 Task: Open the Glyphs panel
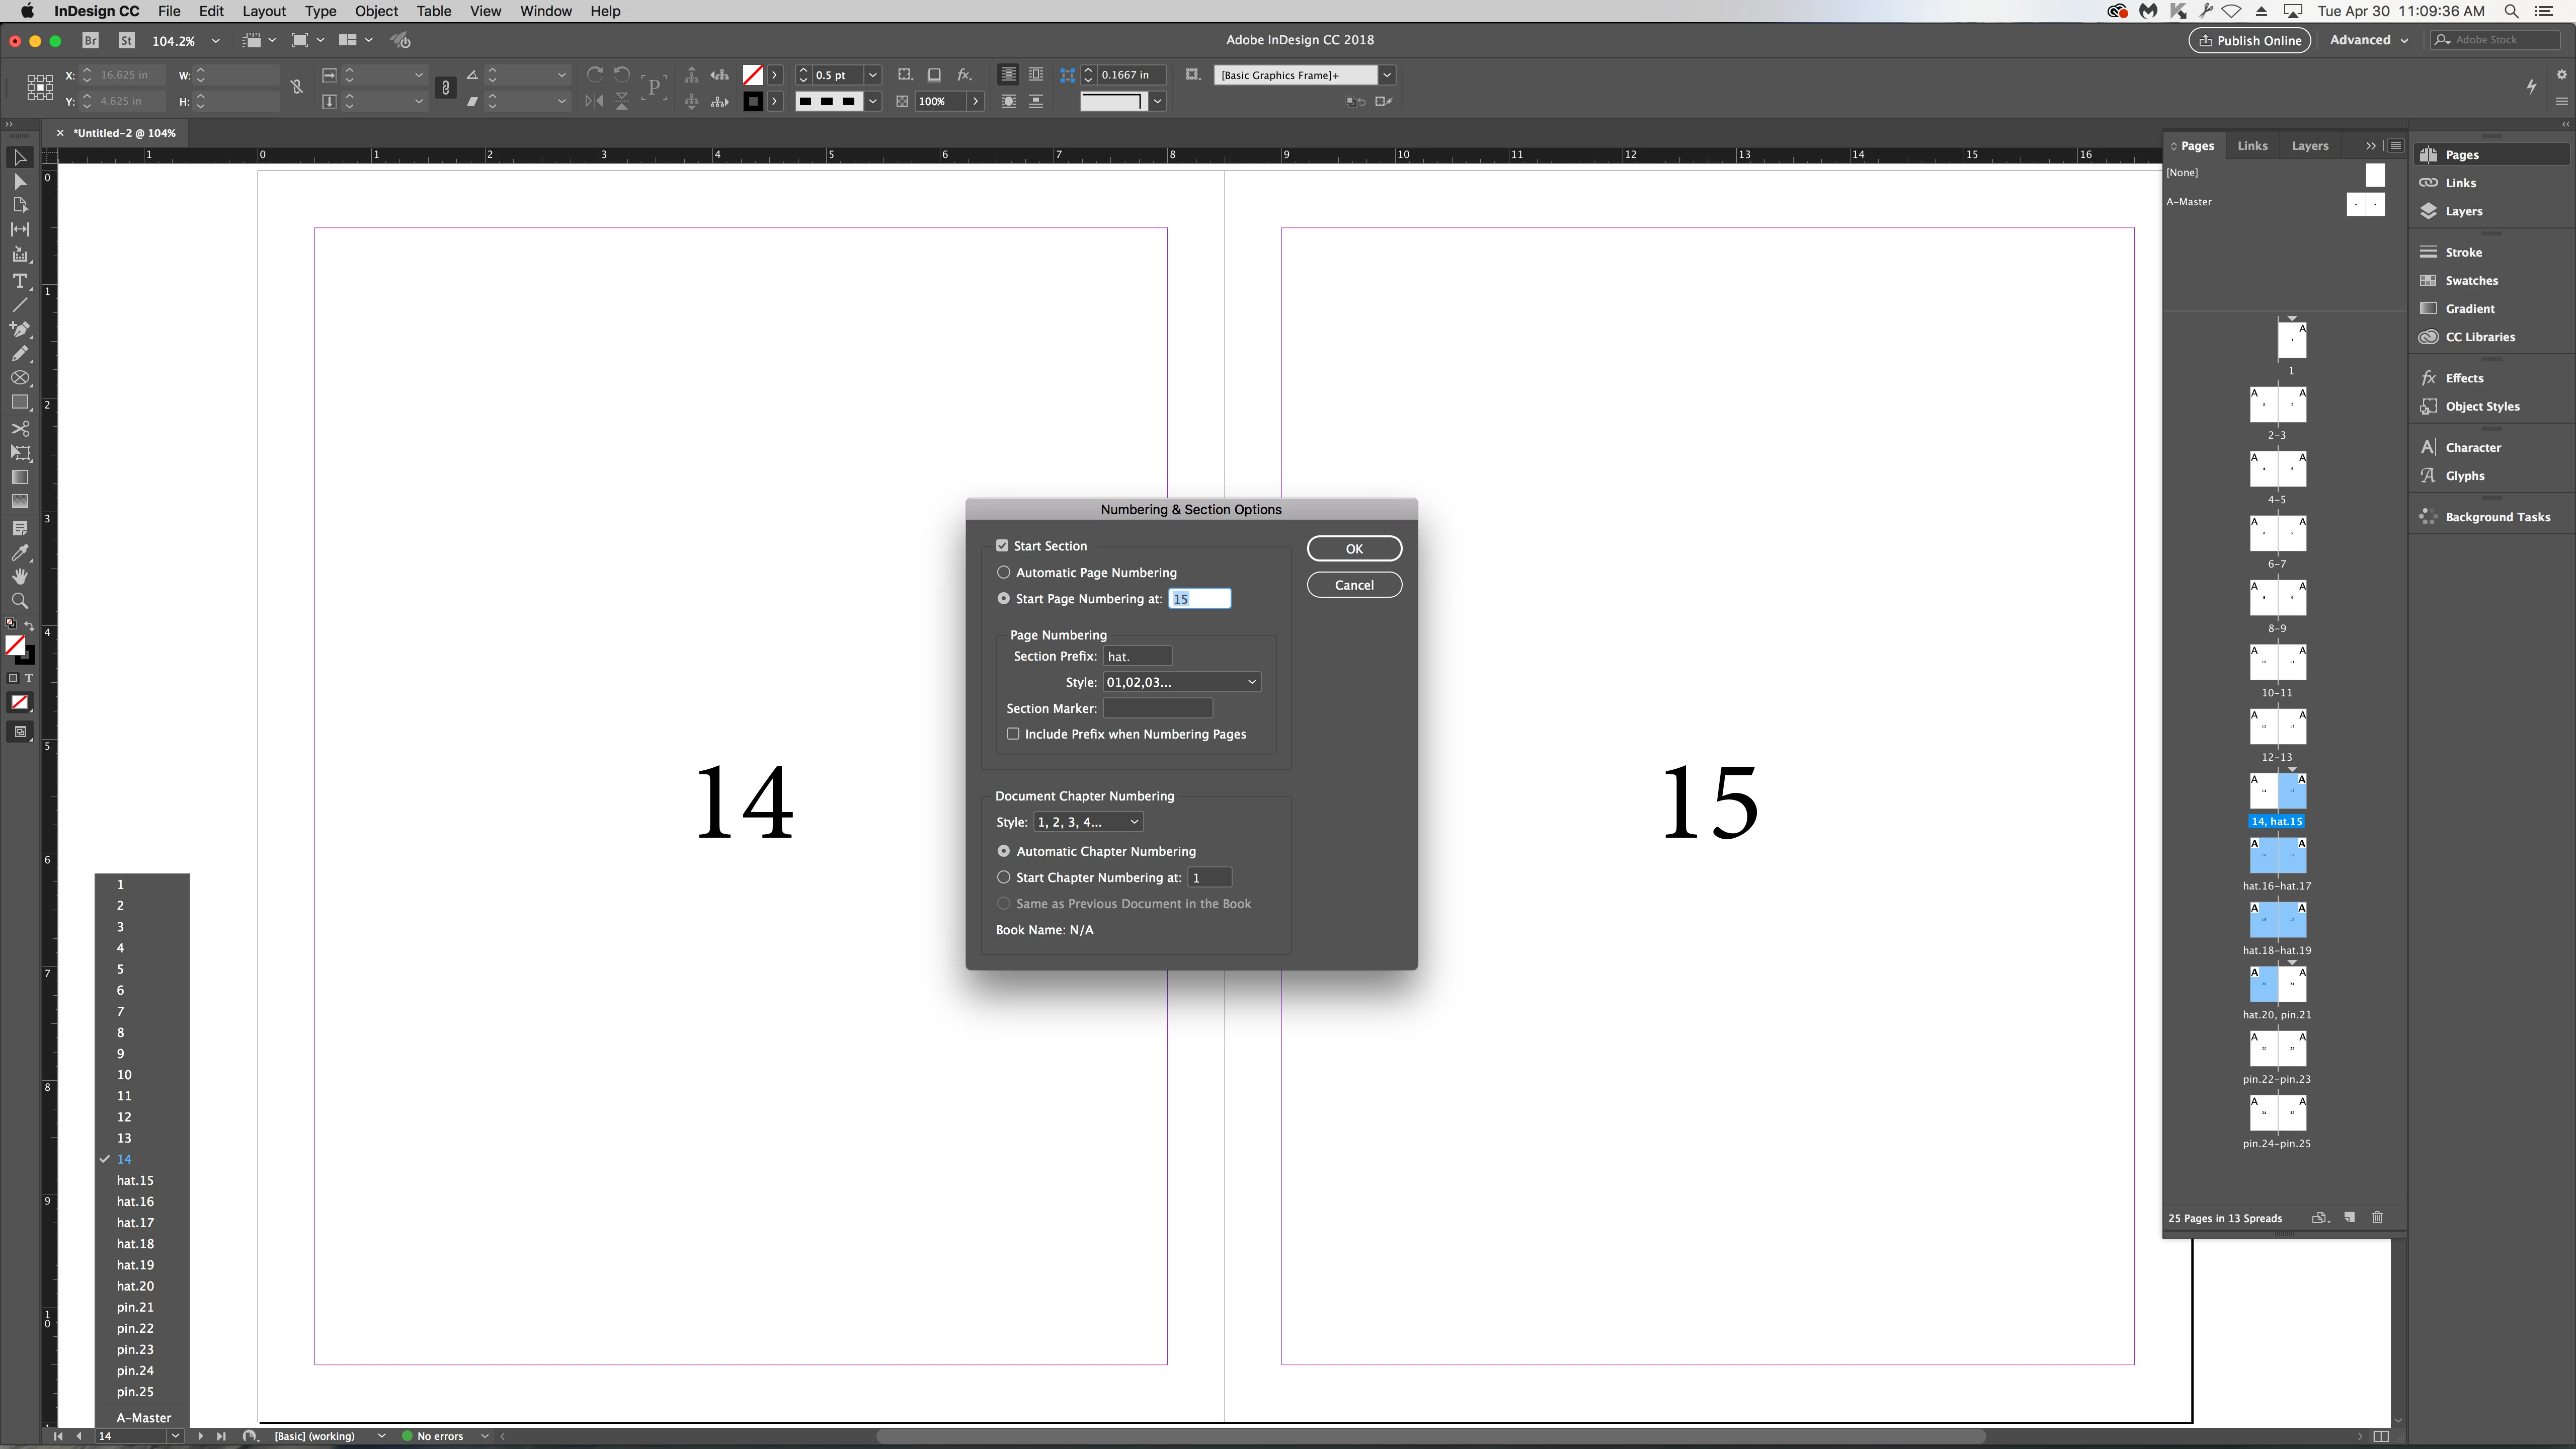[2464, 476]
